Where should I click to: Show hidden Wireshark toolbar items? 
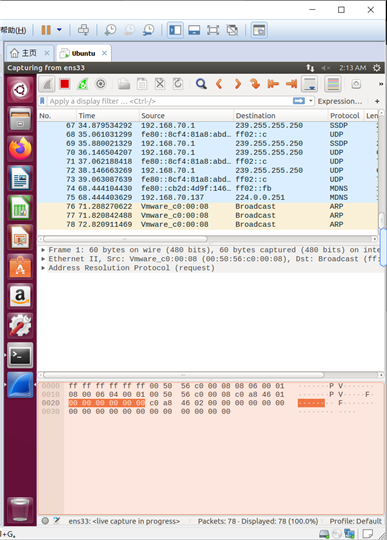[381, 84]
